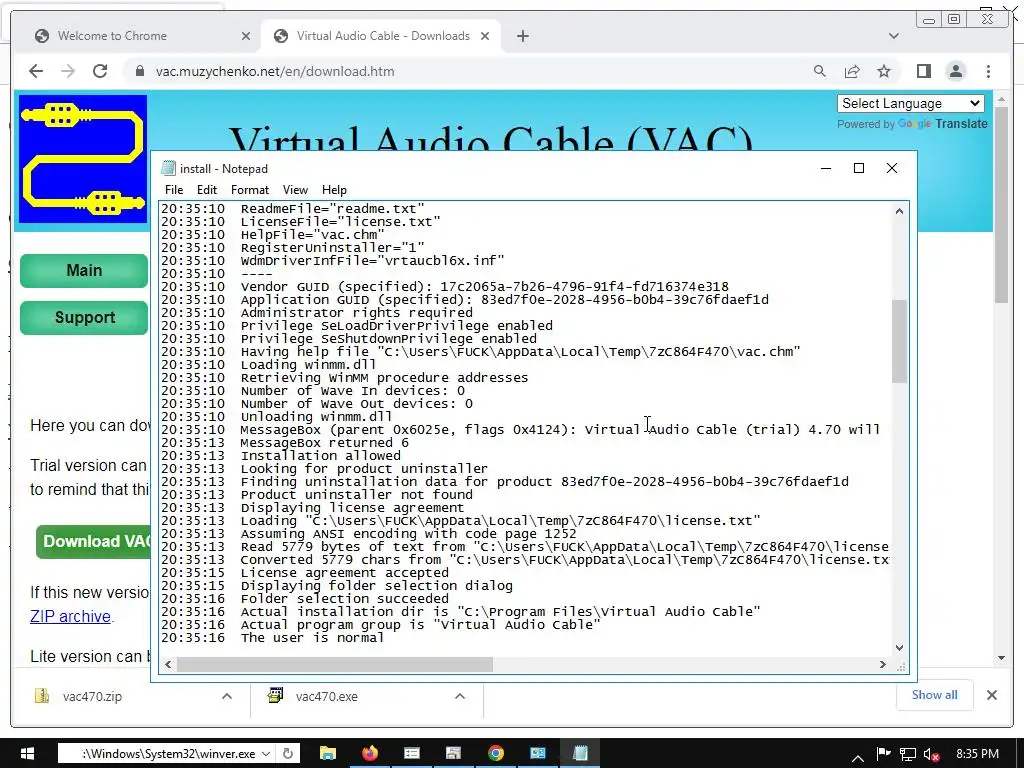Open Notepad Format menu
Image resolution: width=1024 pixels, height=768 pixels.
[x=249, y=190]
